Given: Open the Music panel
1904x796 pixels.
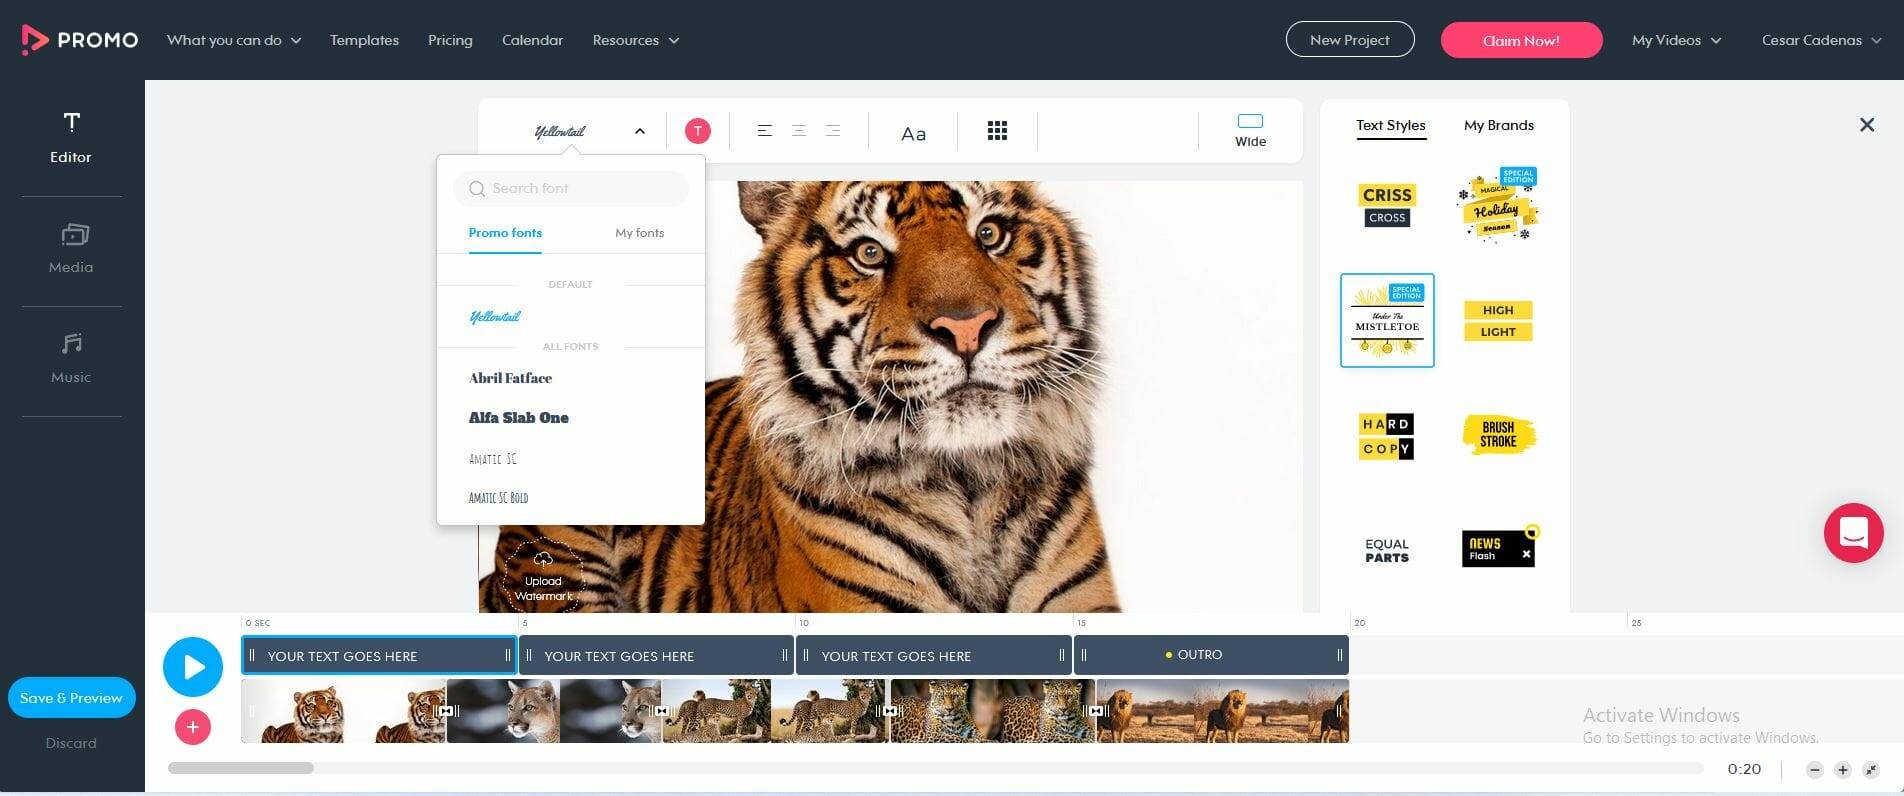Looking at the screenshot, I should tap(71, 359).
